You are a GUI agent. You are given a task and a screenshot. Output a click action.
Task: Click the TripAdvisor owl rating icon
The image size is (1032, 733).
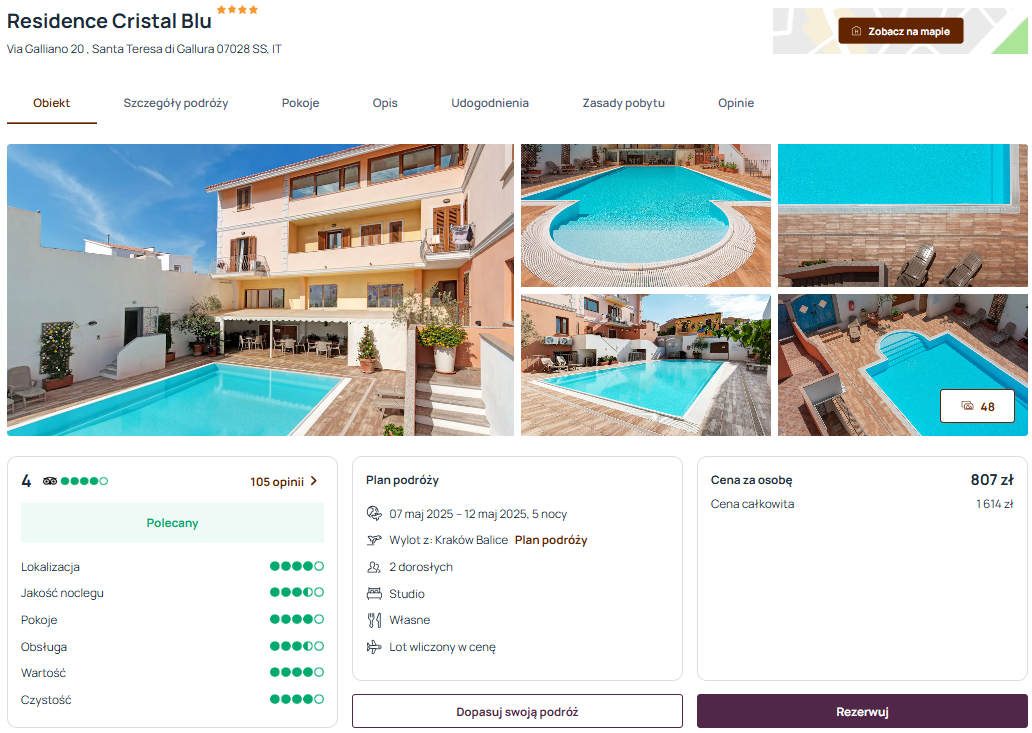coord(50,481)
